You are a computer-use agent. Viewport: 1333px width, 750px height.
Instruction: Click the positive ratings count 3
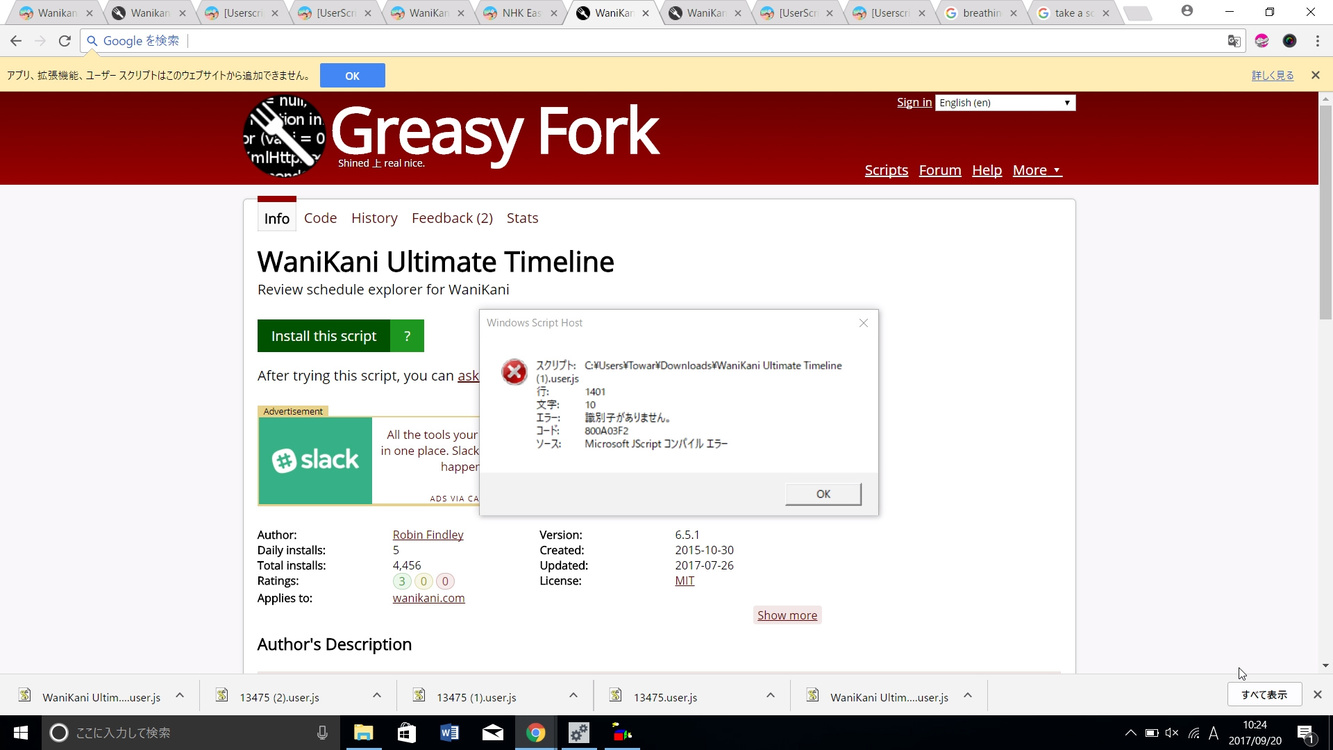pyautogui.click(x=402, y=581)
